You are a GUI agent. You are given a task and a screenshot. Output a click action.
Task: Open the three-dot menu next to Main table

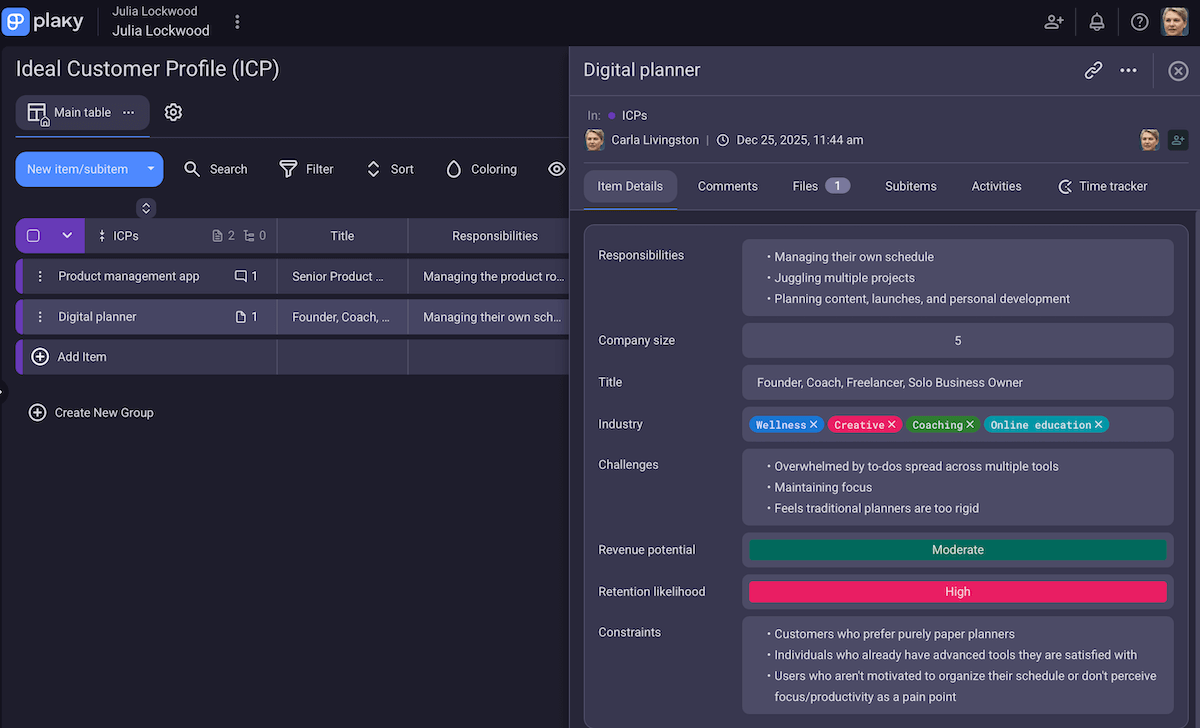click(x=128, y=113)
